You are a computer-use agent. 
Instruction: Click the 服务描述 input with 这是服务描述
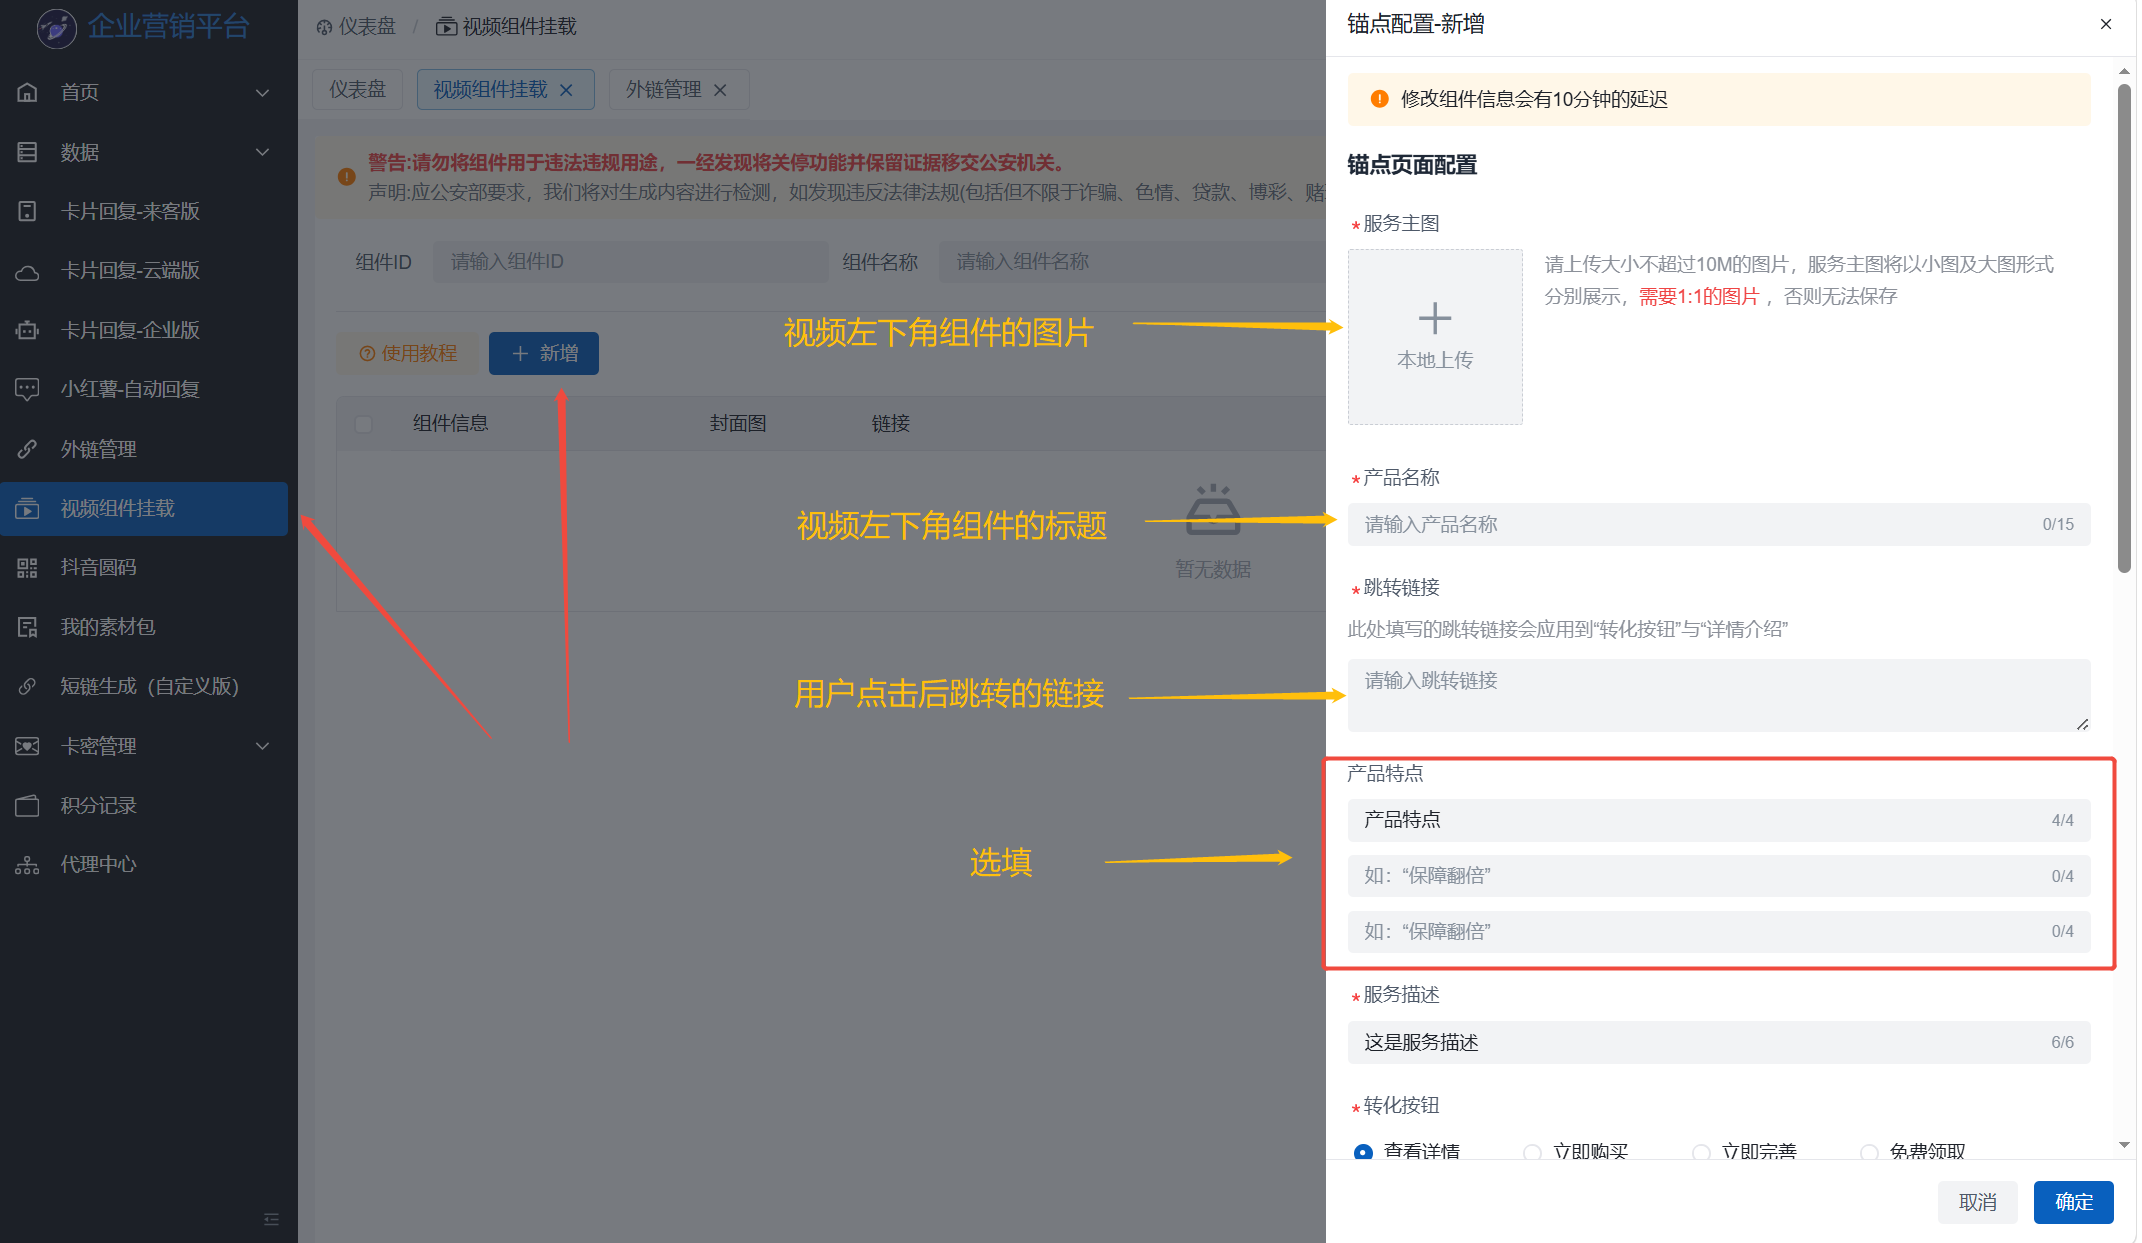1719,1042
